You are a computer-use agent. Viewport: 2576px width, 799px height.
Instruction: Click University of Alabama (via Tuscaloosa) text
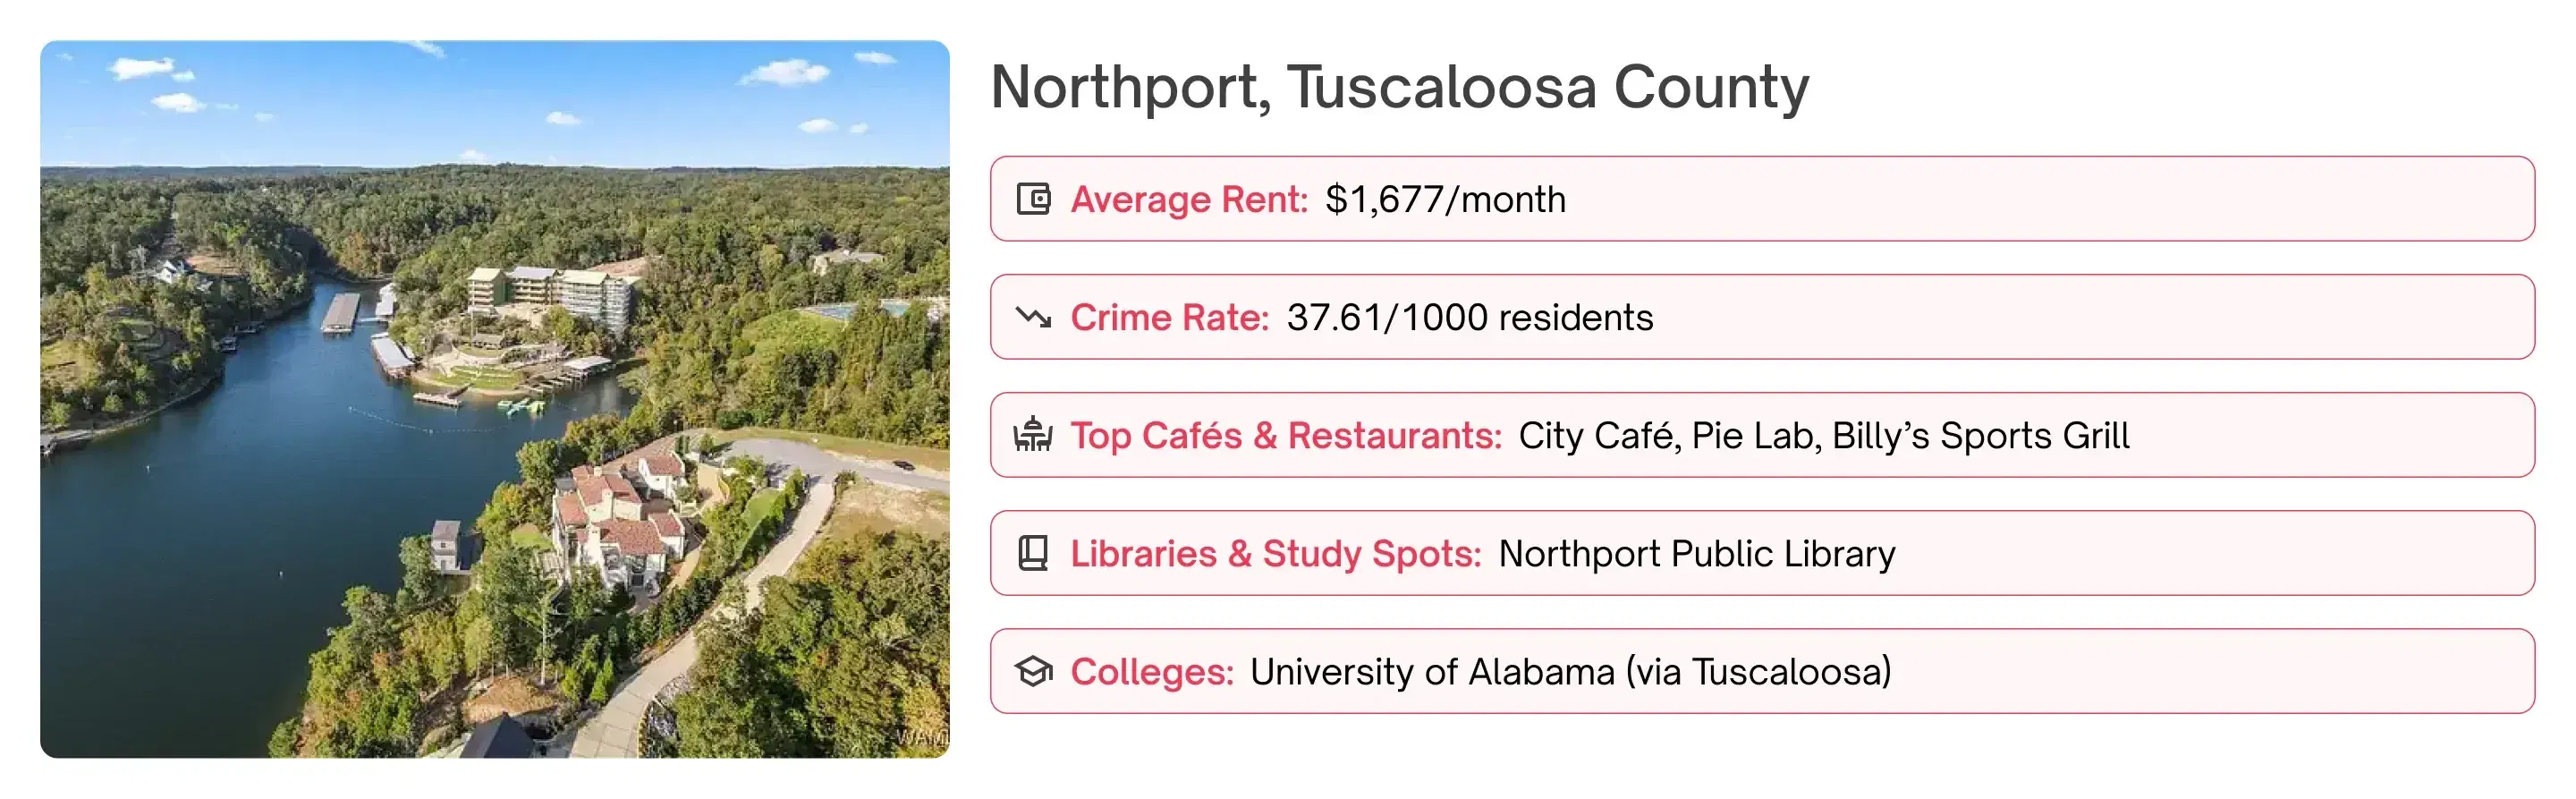[1570, 671]
